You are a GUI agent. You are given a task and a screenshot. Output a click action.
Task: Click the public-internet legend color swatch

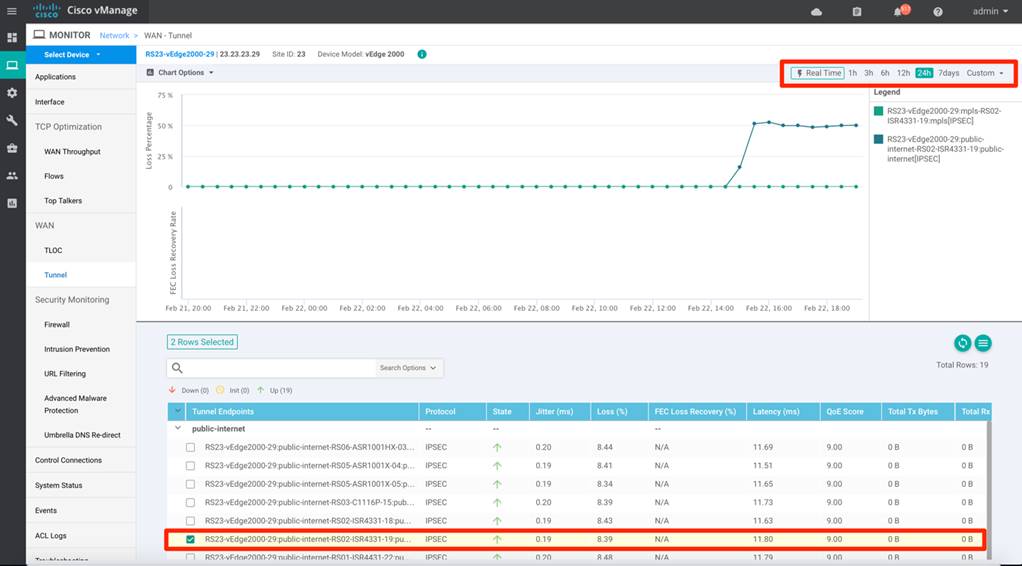pyautogui.click(x=879, y=139)
